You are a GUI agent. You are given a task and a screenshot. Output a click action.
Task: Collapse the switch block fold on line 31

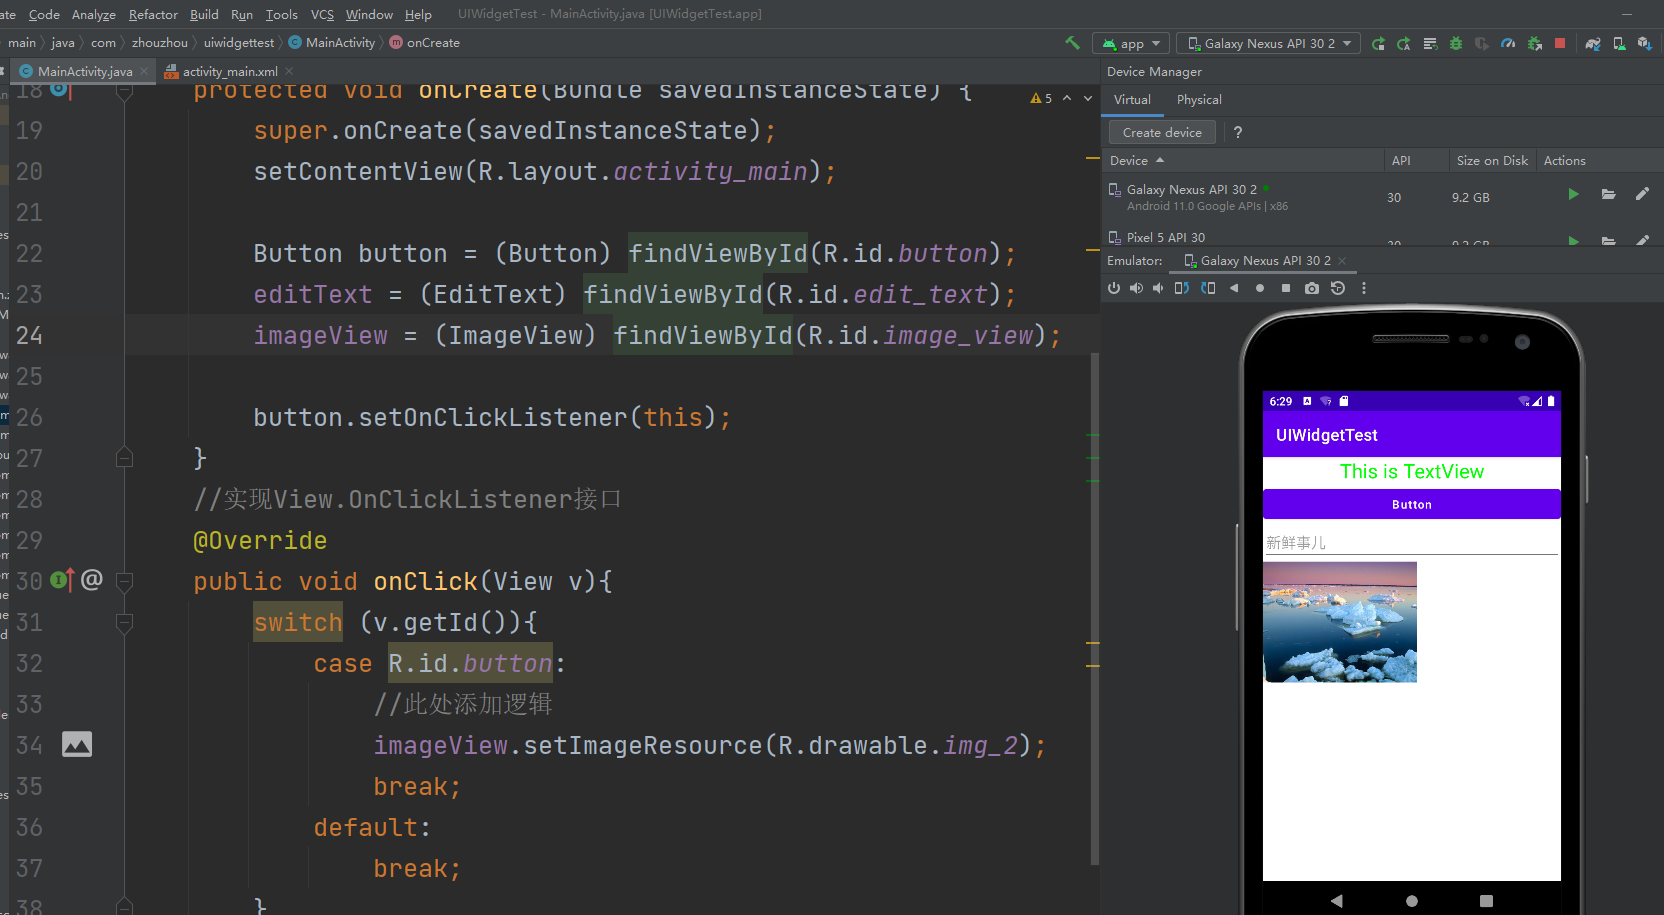[x=125, y=622]
